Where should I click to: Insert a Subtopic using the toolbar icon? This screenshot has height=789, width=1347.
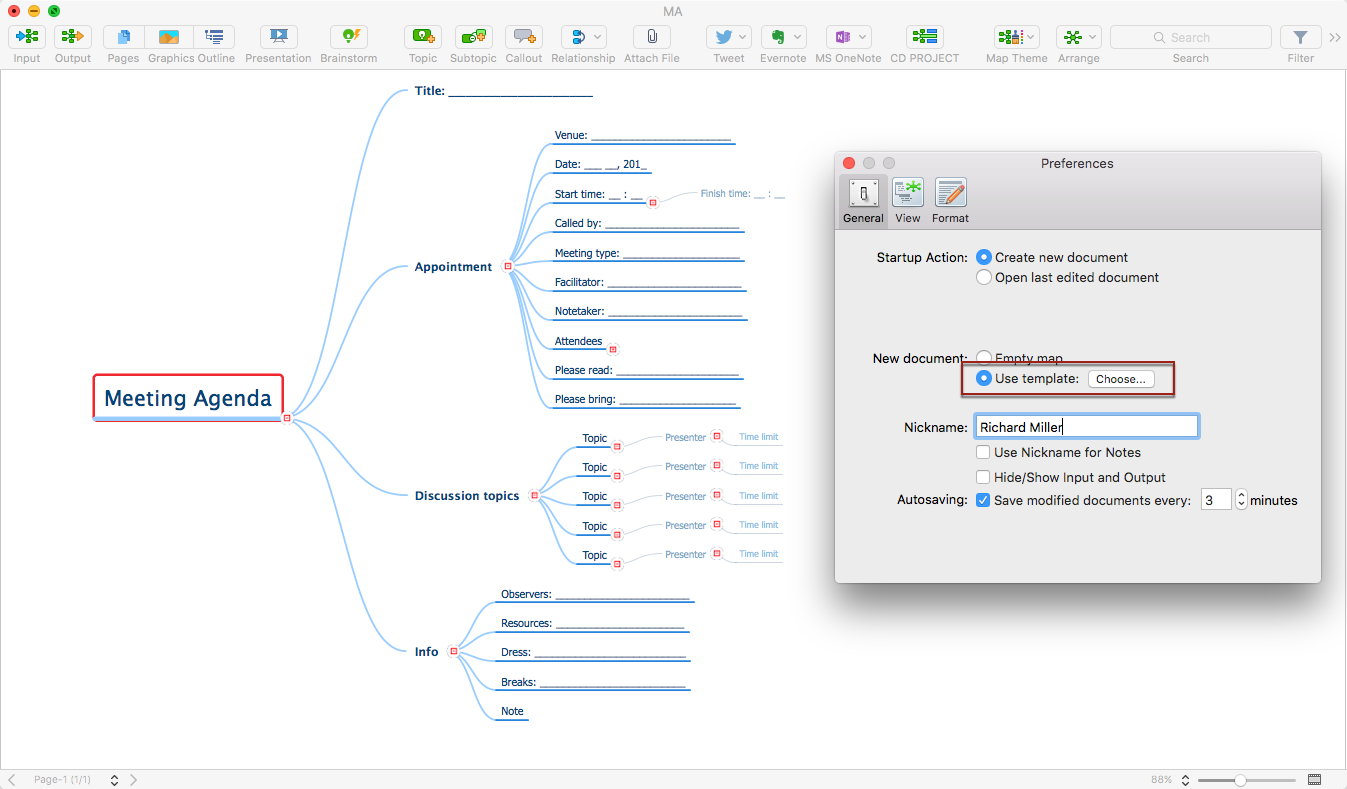[x=473, y=37]
